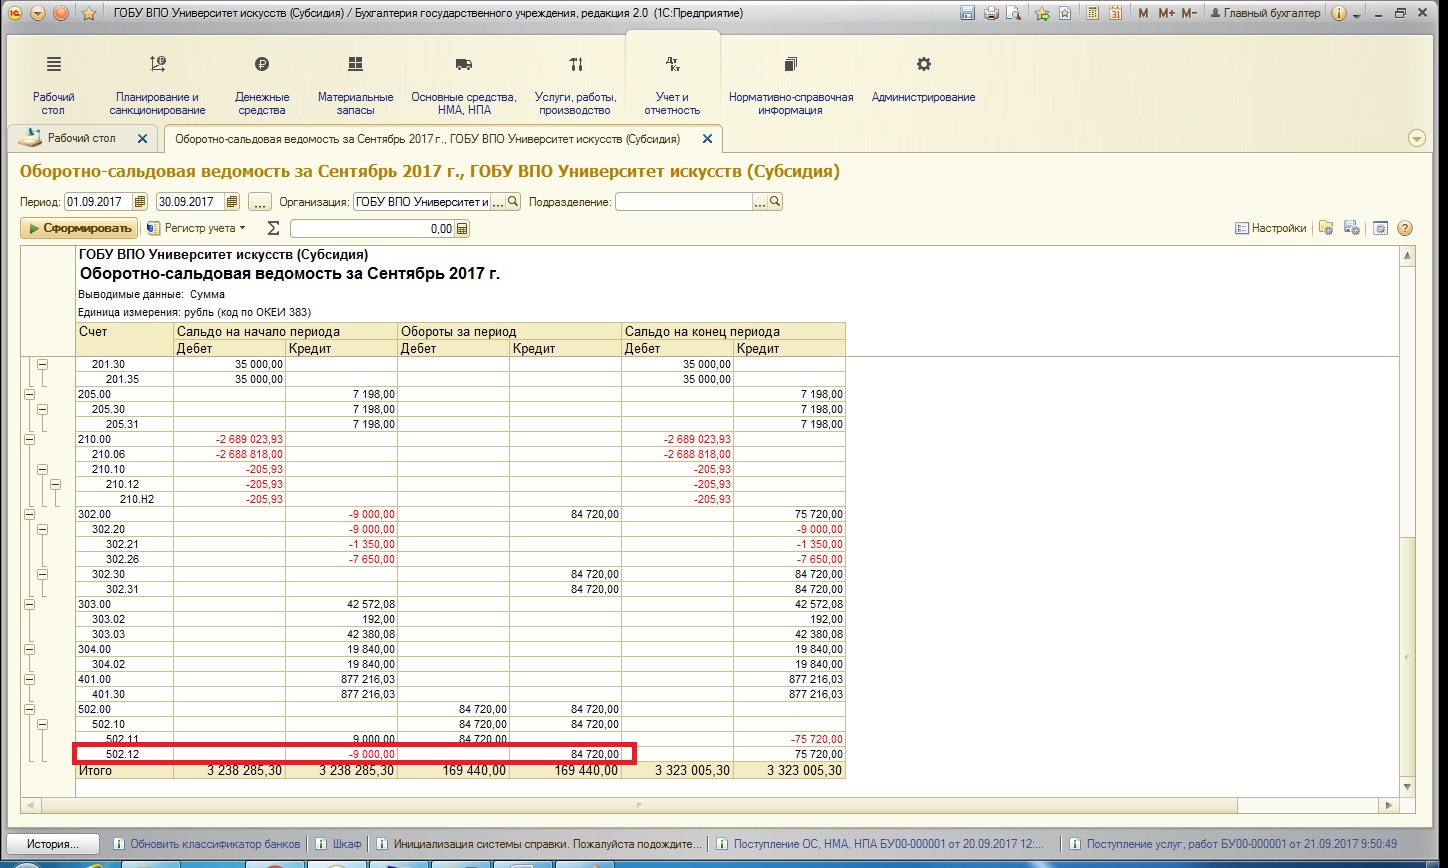Click the favorites star left of window title
Viewport: 1448px width, 868px height.
88,14
